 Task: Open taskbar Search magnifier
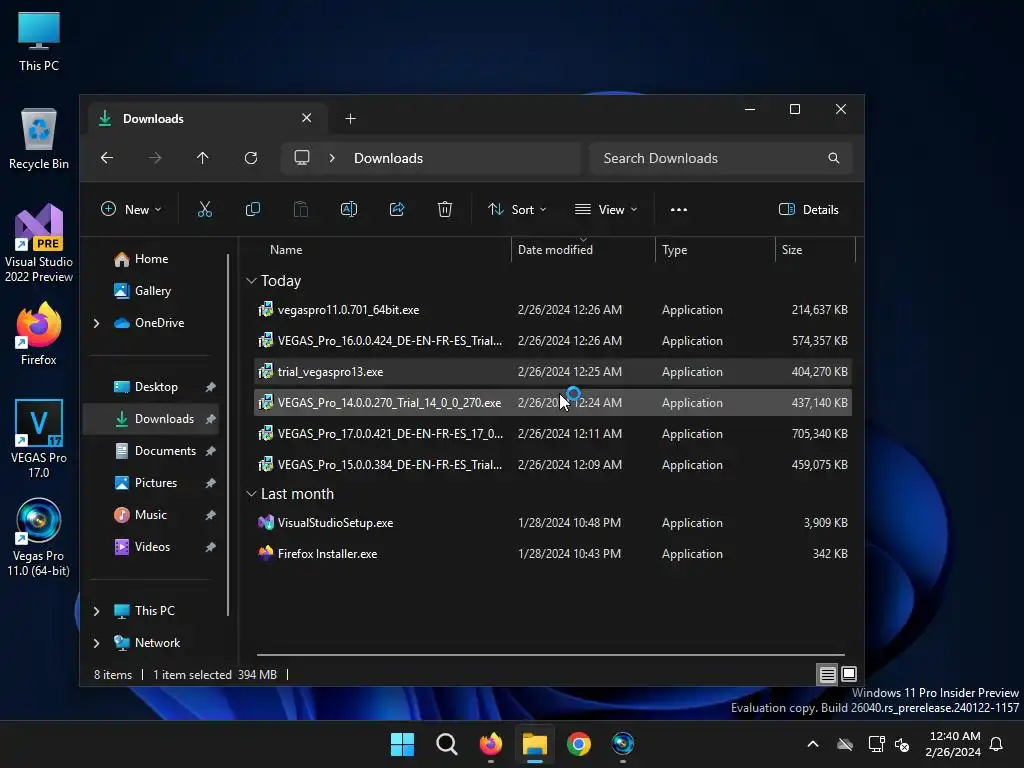pos(447,744)
